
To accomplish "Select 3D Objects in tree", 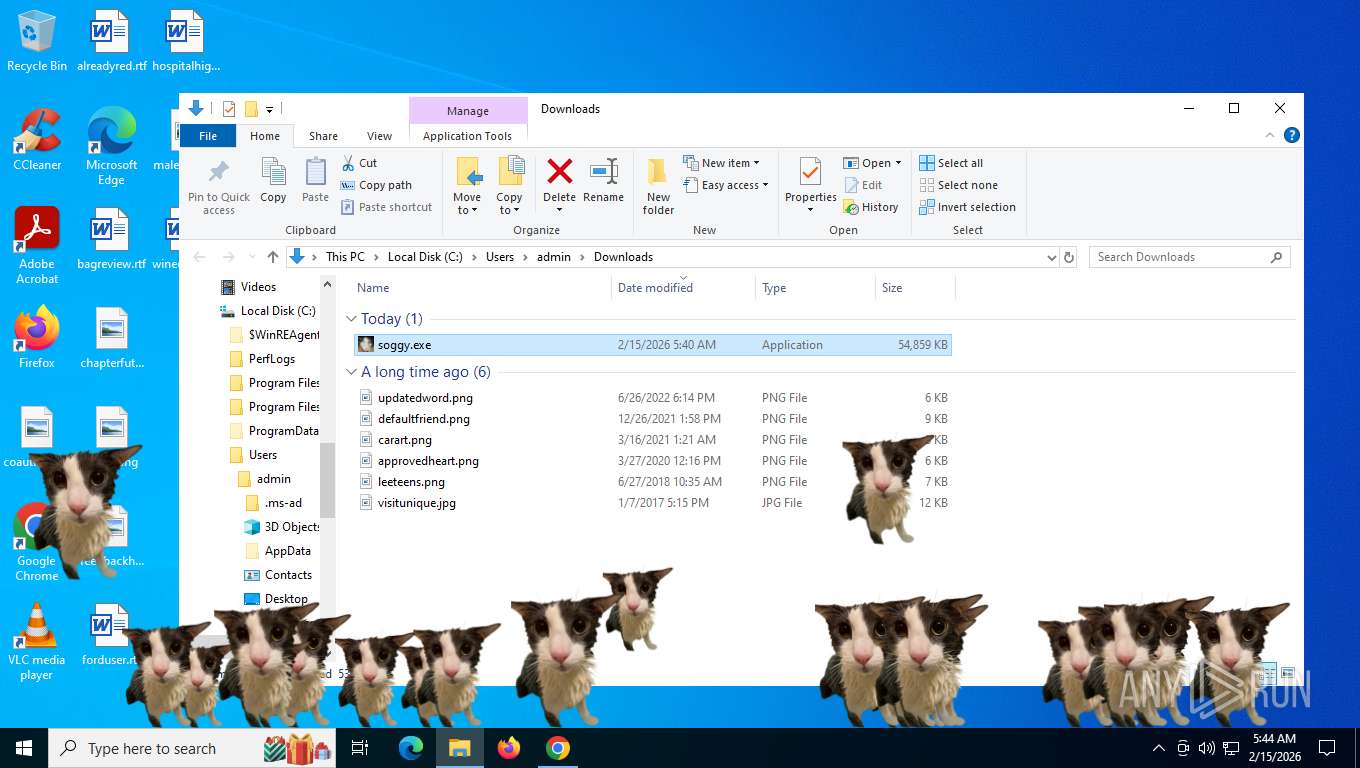I will pyautogui.click(x=292, y=527).
